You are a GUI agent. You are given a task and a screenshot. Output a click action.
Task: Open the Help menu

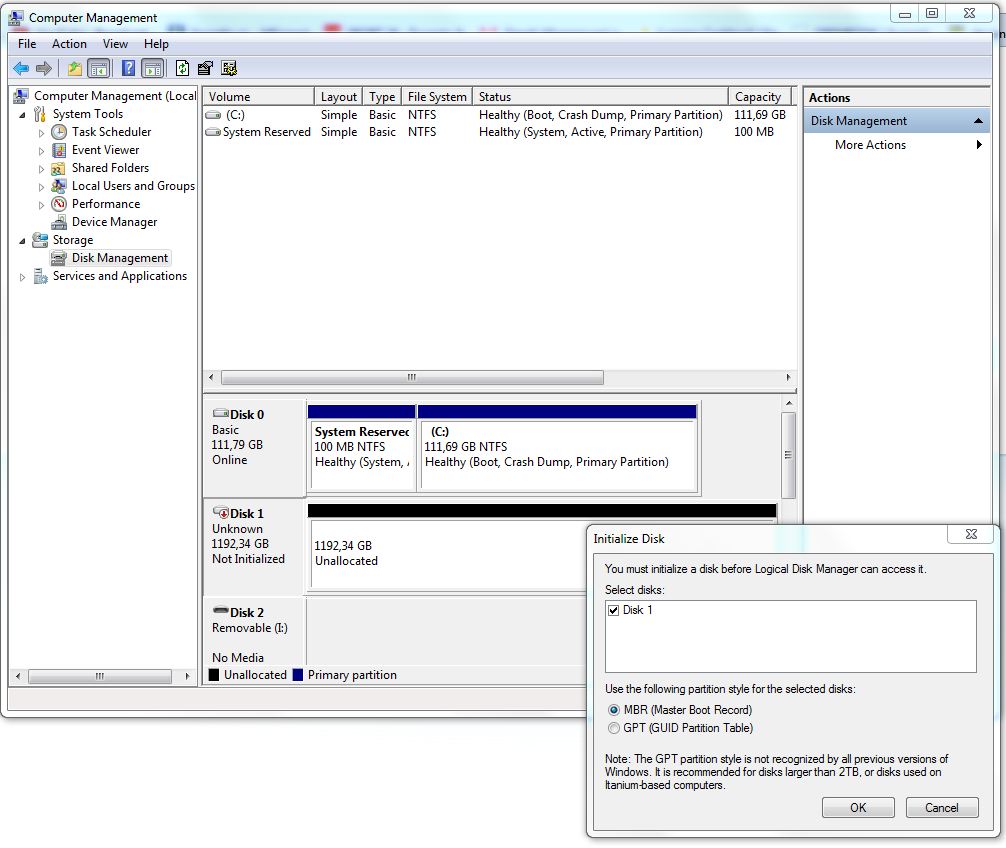pos(156,44)
